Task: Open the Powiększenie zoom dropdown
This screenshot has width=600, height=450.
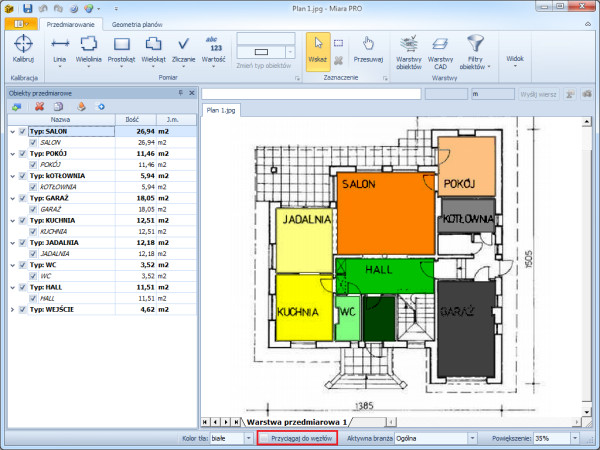Action: coord(574,438)
